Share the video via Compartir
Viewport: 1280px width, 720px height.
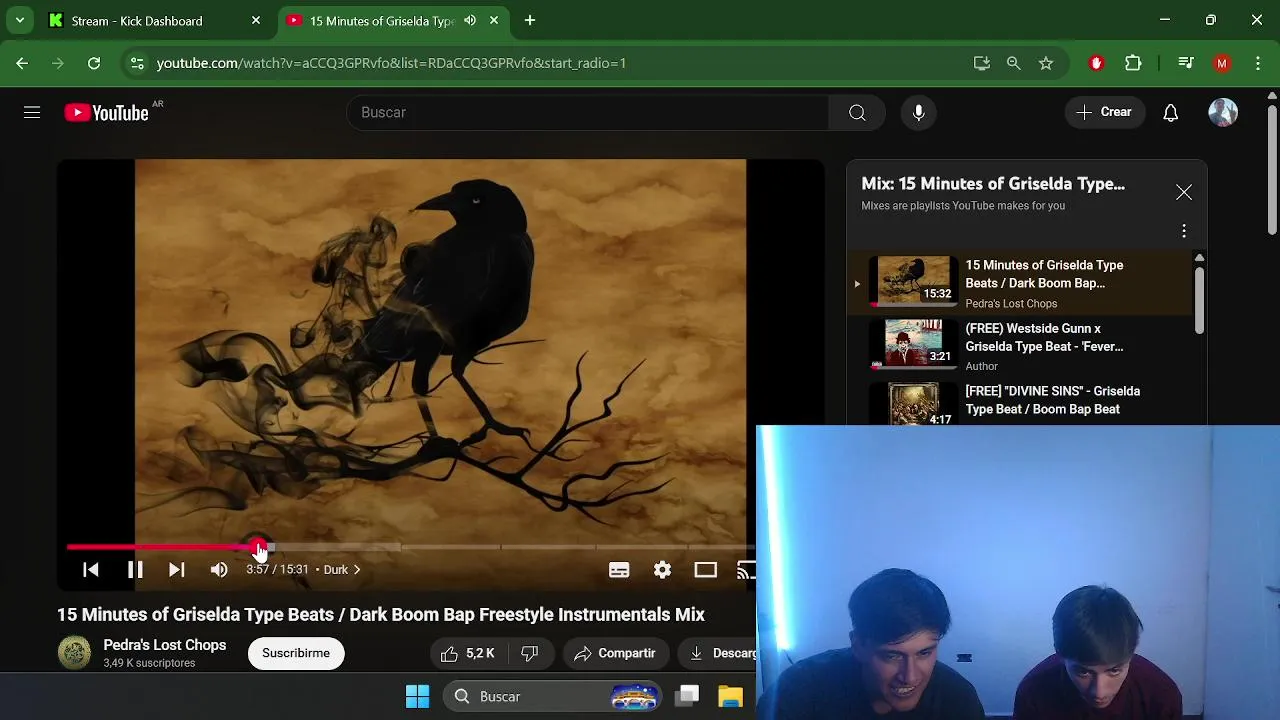click(x=615, y=653)
